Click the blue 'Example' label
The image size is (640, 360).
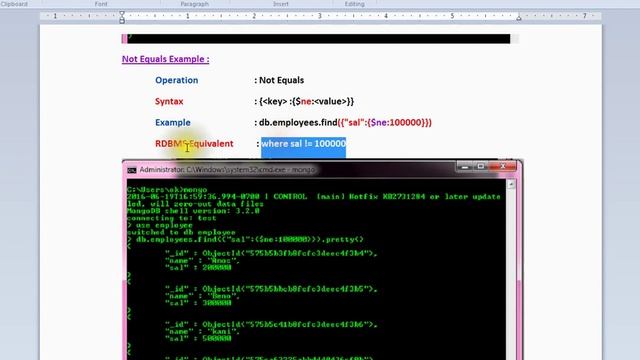coord(173,123)
